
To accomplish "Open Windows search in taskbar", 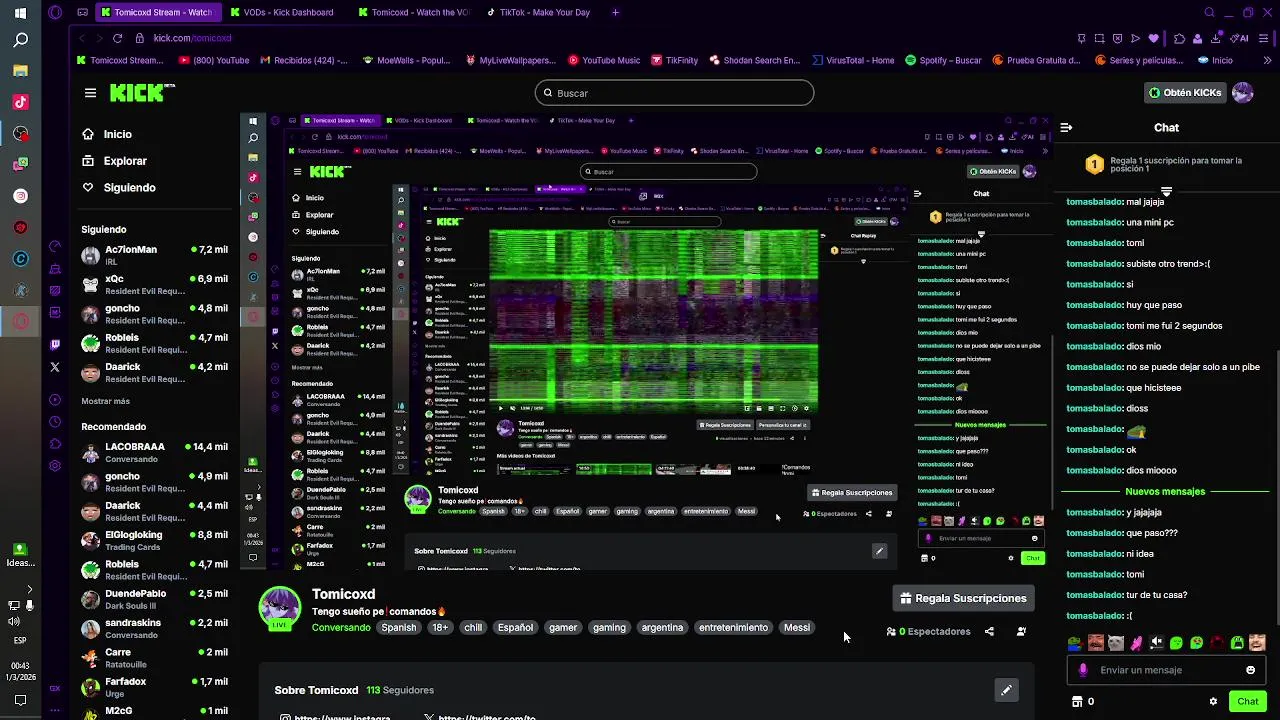I will coord(20,40).
